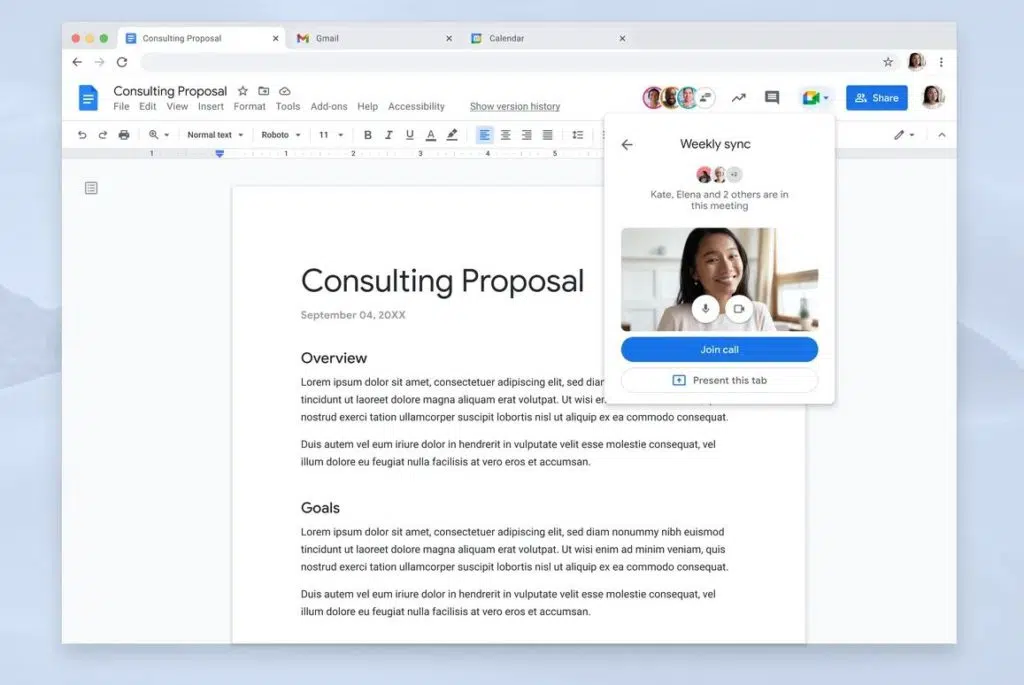Open the Normal text style dropdown

(x=213, y=134)
